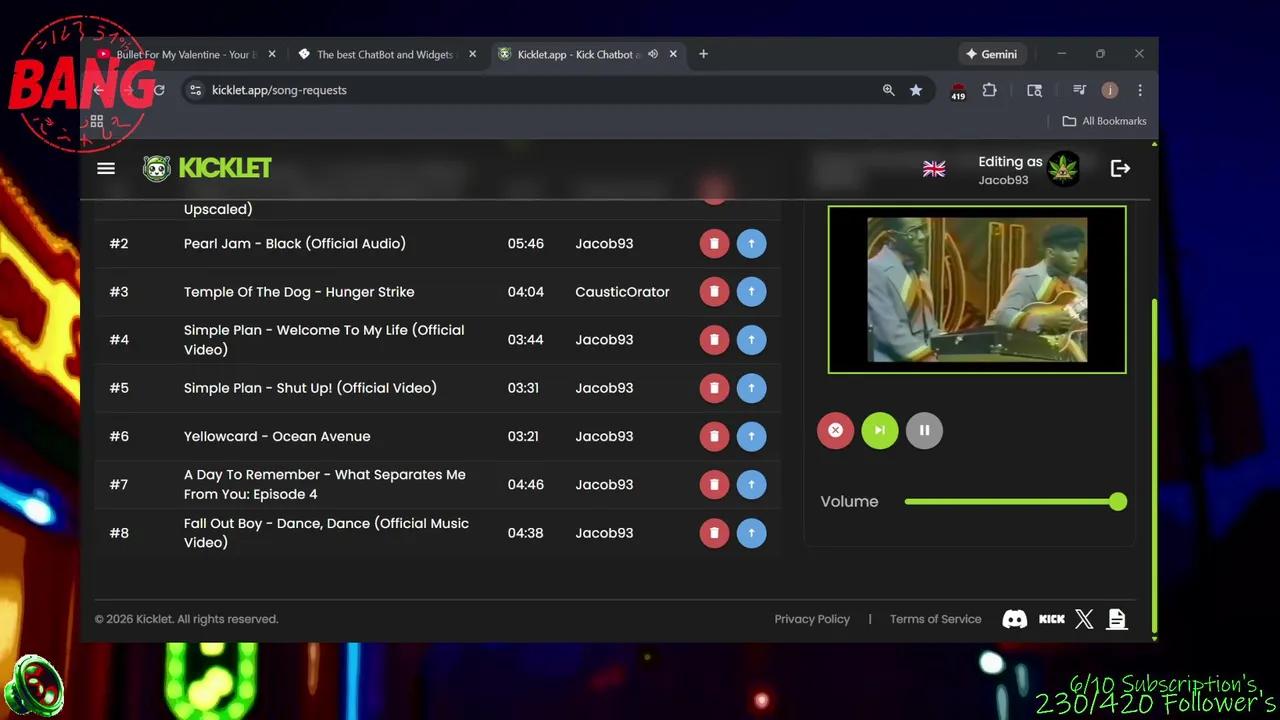
Task: Delete Temple Of The Dog request
Action: tap(714, 291)
